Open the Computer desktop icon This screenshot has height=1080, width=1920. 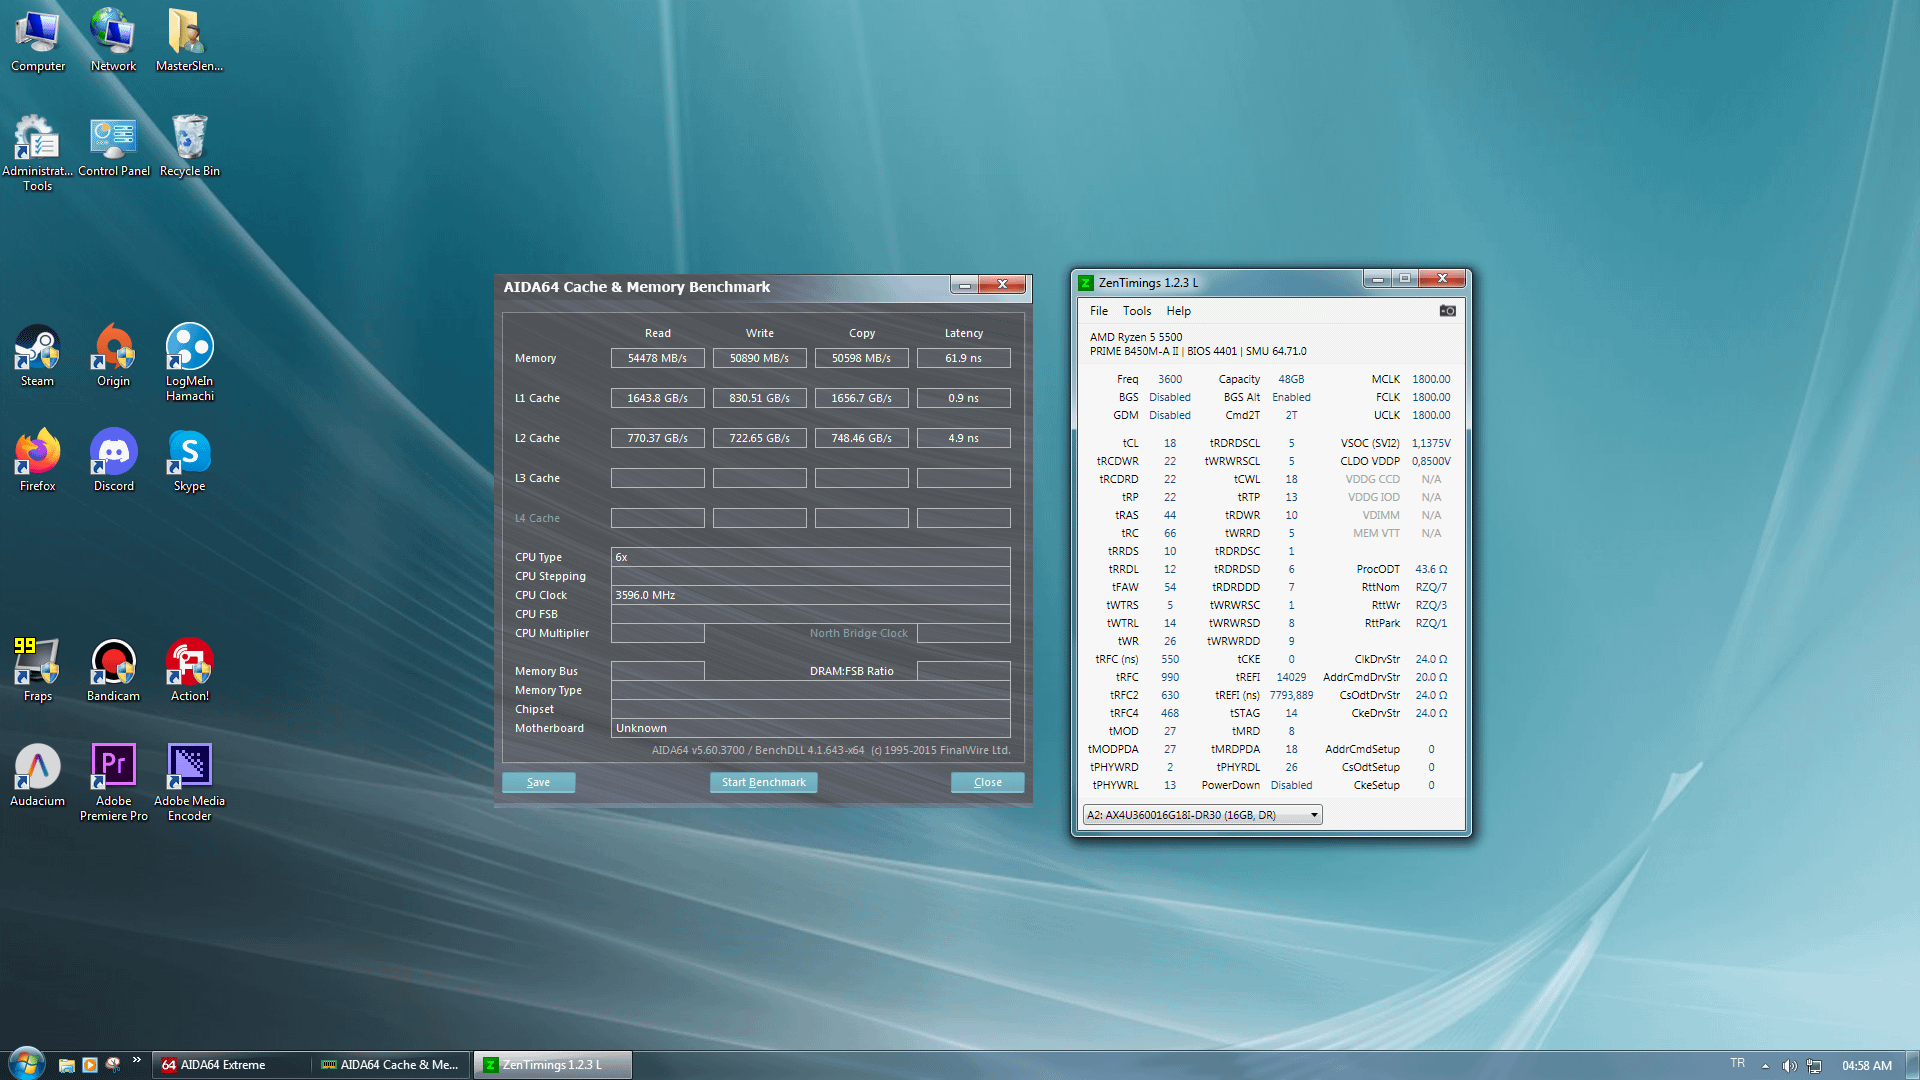coord(38,40)
